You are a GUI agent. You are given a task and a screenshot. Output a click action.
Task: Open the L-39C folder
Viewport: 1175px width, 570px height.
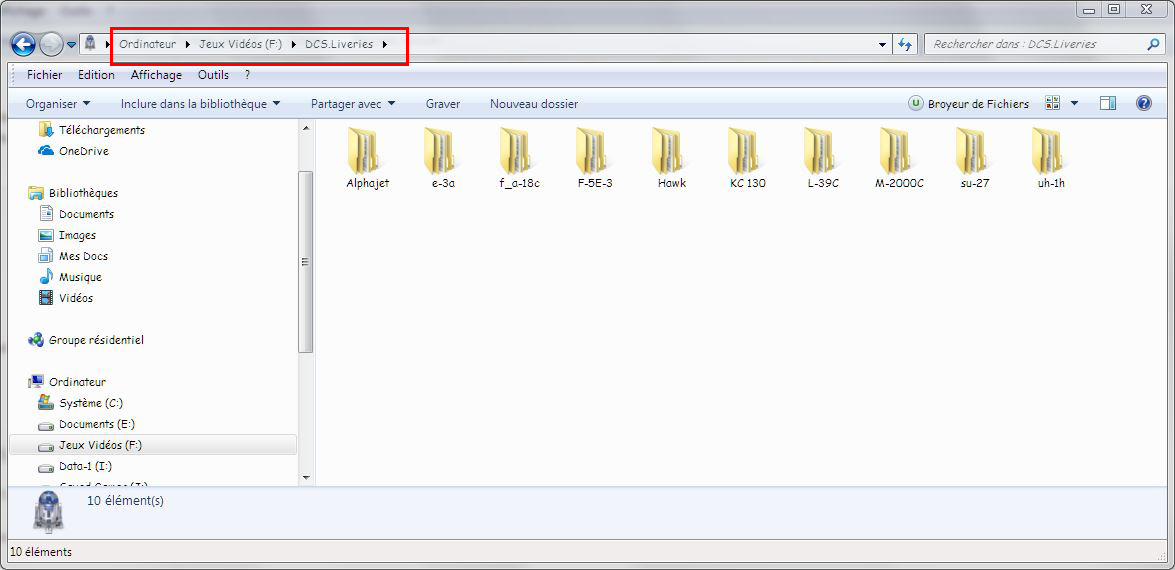point(823,157)
